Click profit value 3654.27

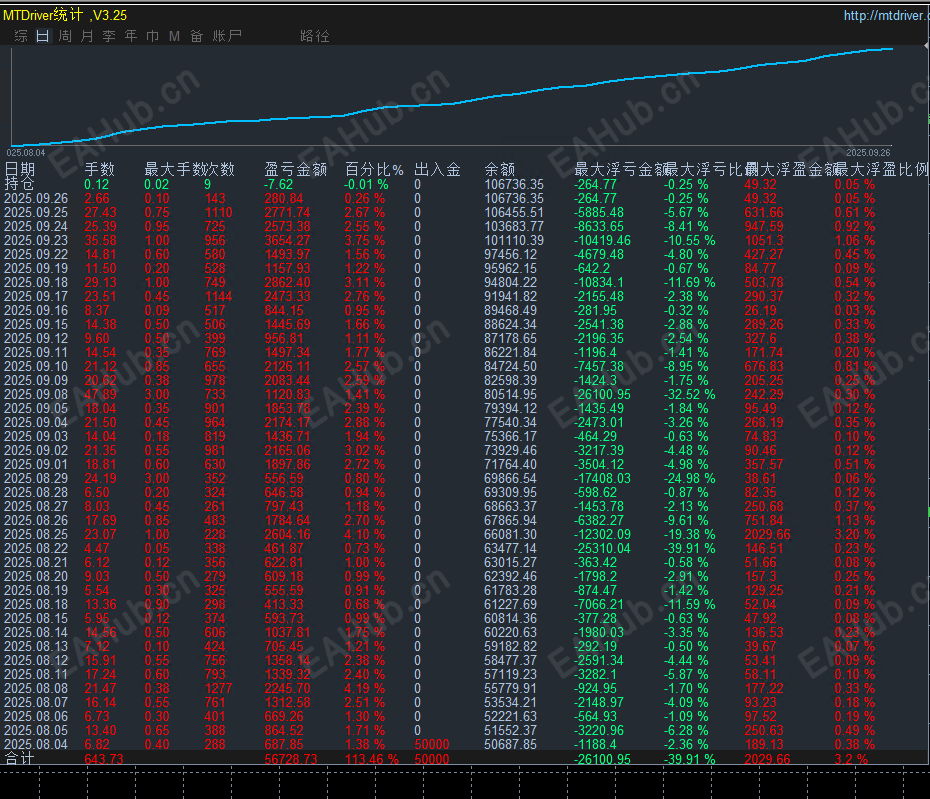(287, 240)
